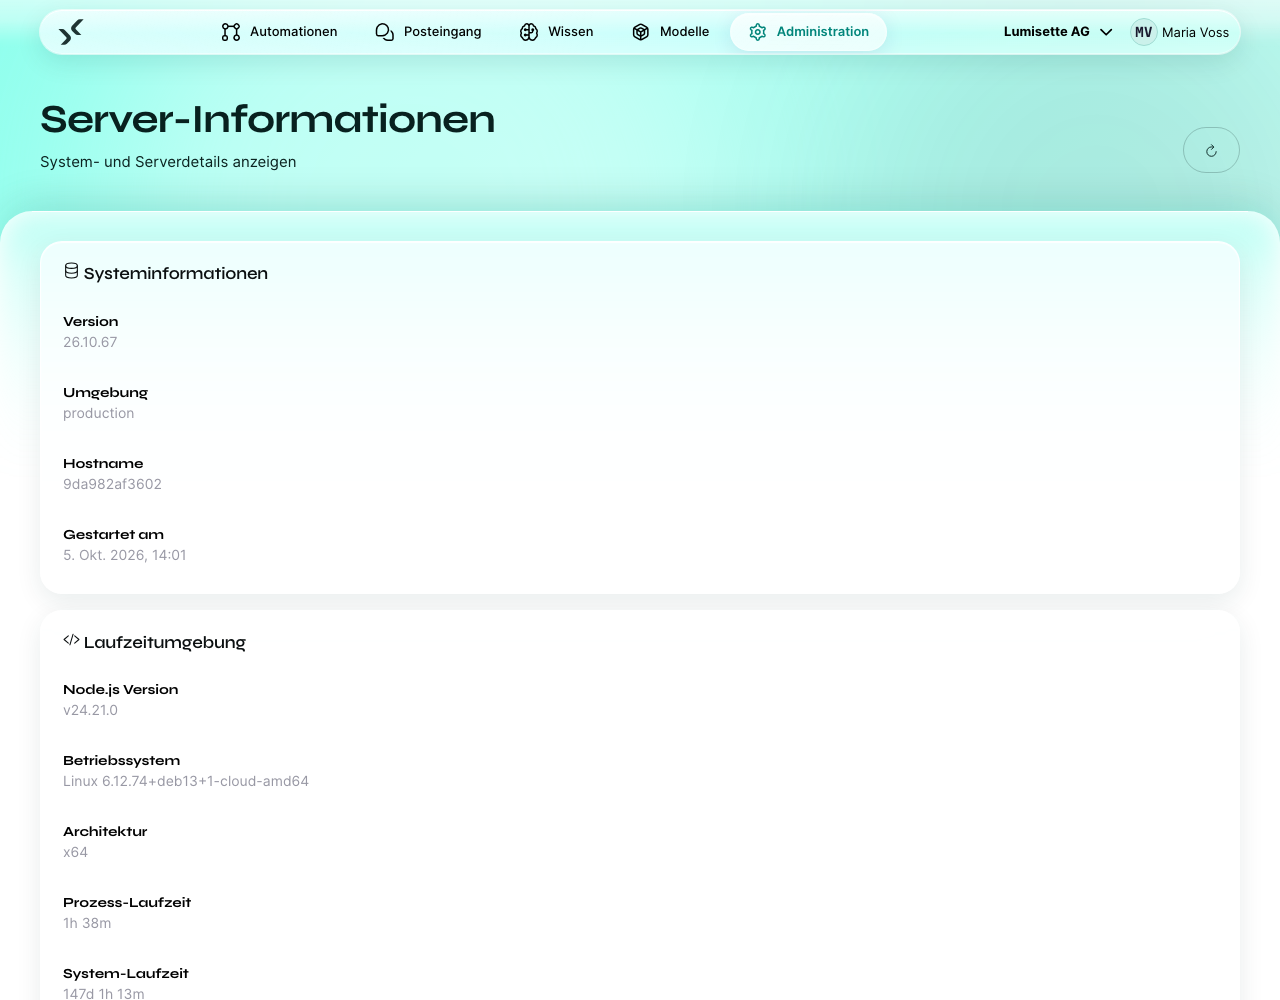Expand the Lumisette AG organization dropdown
This screenshot has height=1000, width=1280.
point(1058,32)
